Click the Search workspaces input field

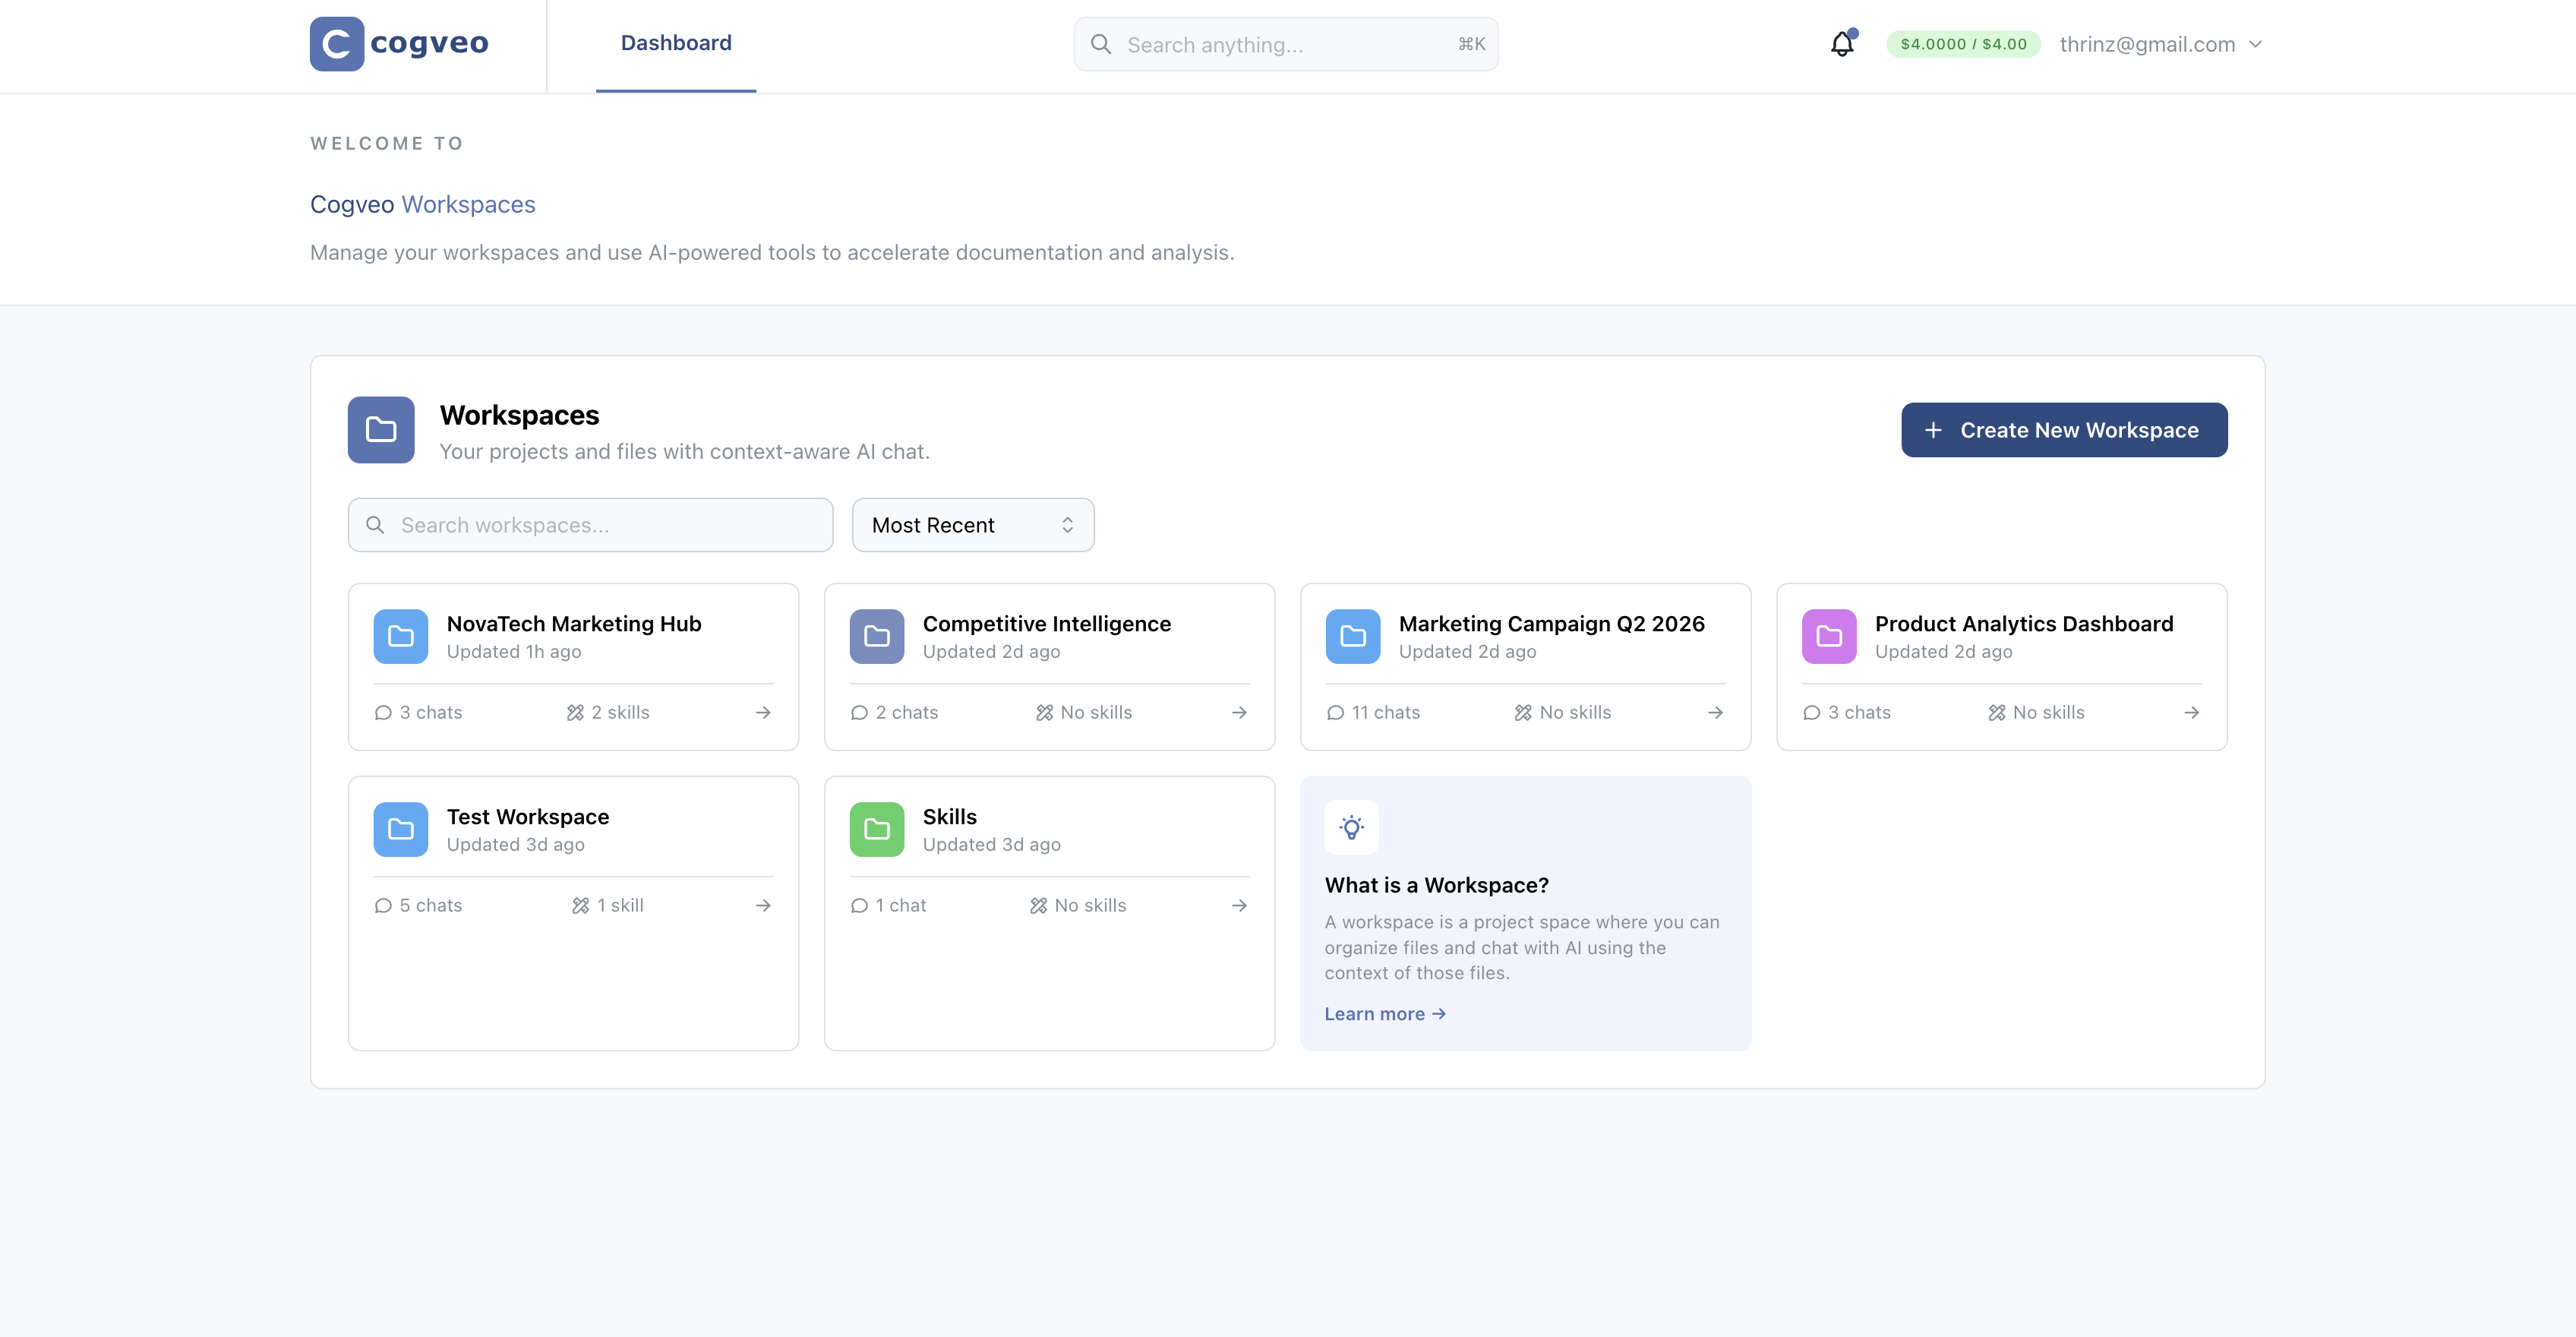tap(590, 524)
